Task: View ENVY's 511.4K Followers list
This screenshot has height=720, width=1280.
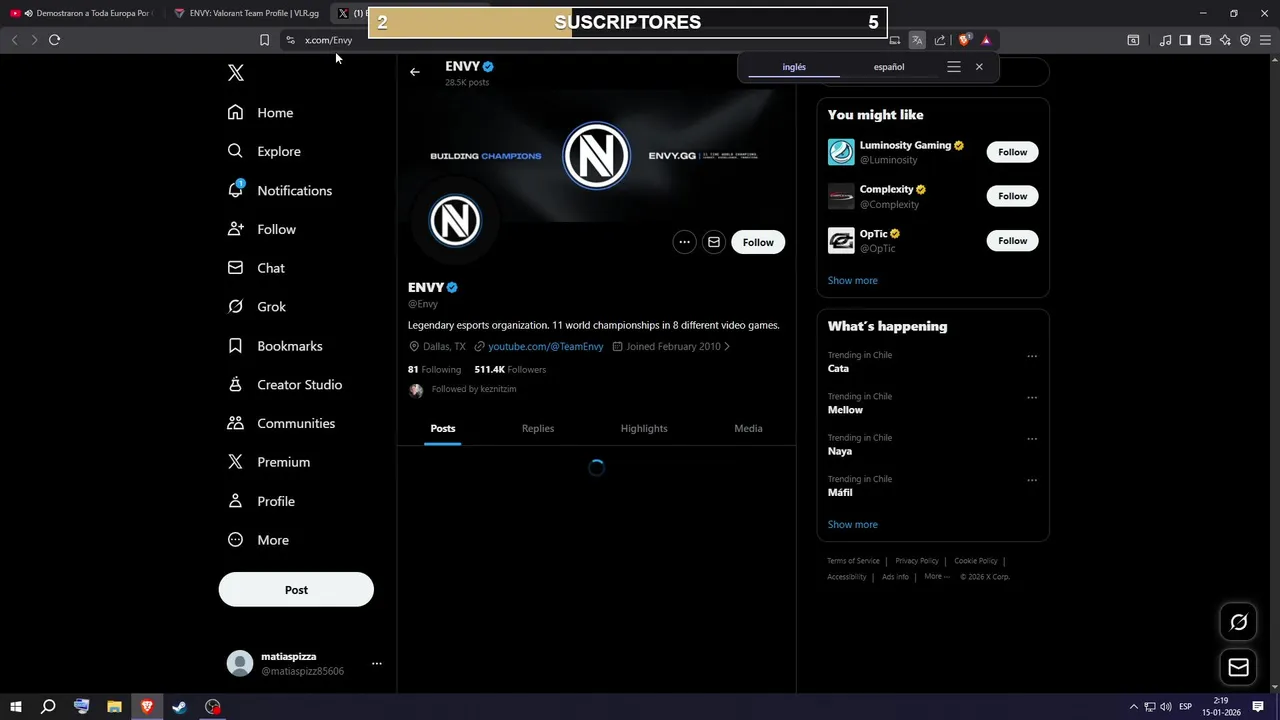Action: pos(510,369)
